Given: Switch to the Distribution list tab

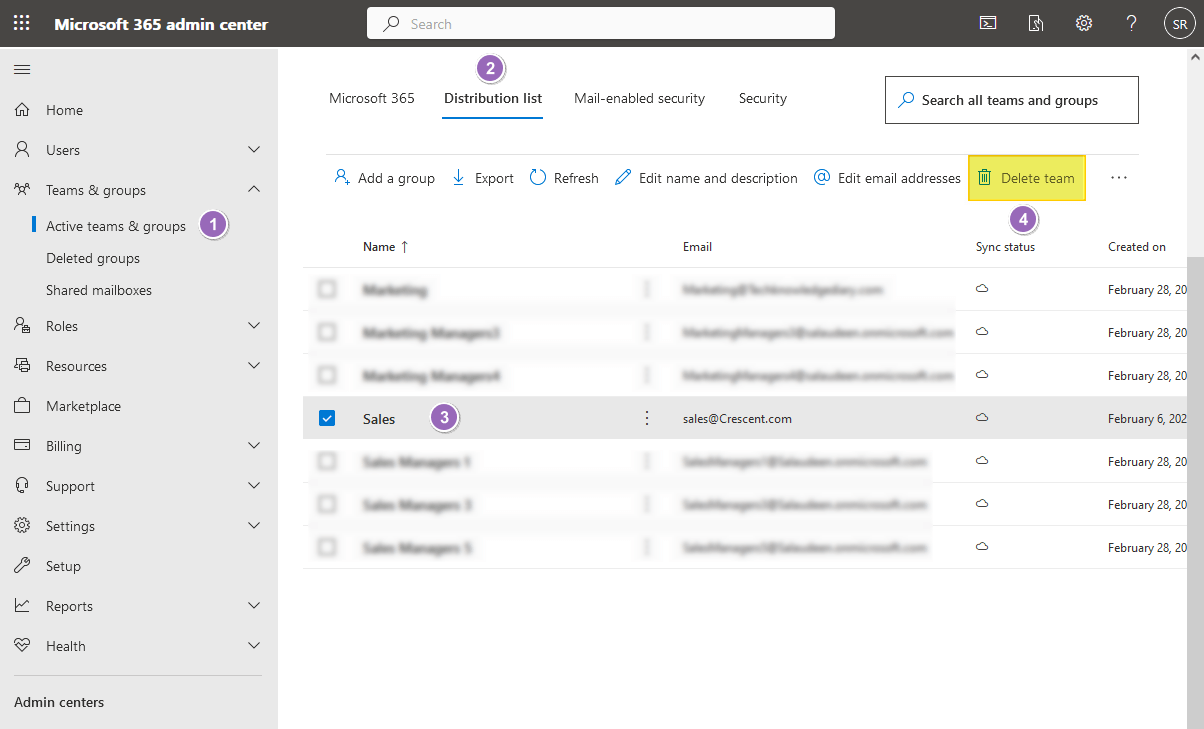Looking at the screenshot, I should (x=493, y=98).
